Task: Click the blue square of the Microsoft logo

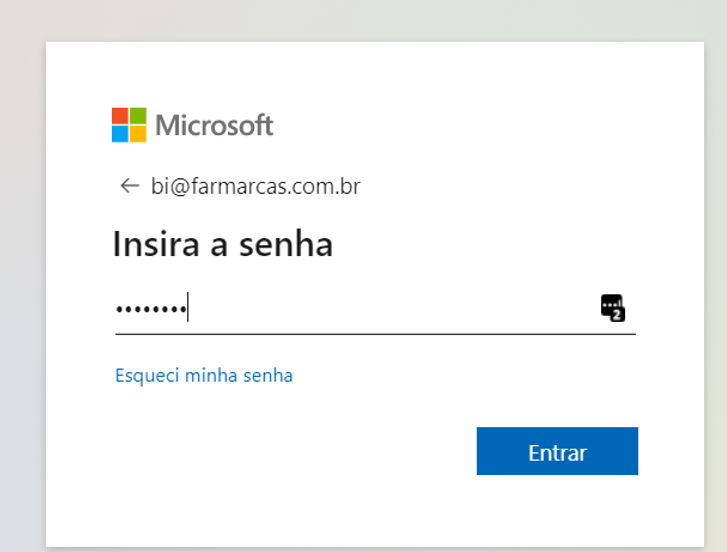Action: pyautogui.click(x=120, y=134)
